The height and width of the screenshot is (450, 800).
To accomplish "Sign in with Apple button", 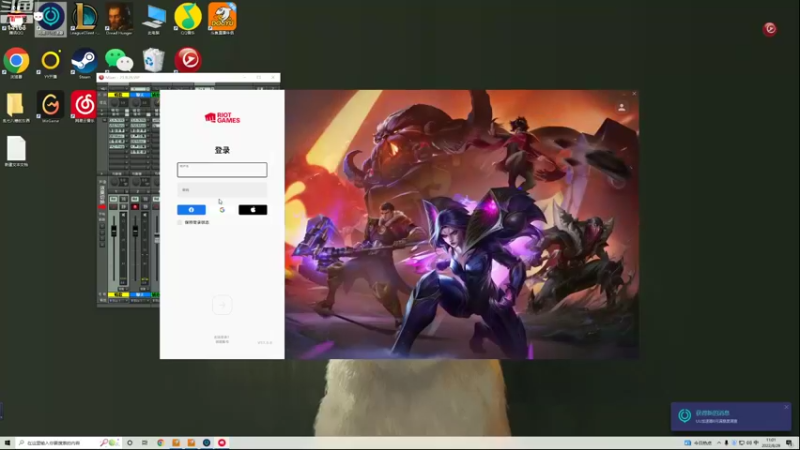I will (253, 210).
